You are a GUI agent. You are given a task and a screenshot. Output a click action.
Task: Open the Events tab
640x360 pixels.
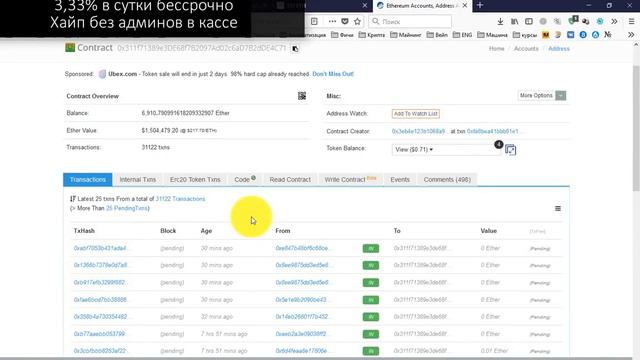click(x=400, y=180)
